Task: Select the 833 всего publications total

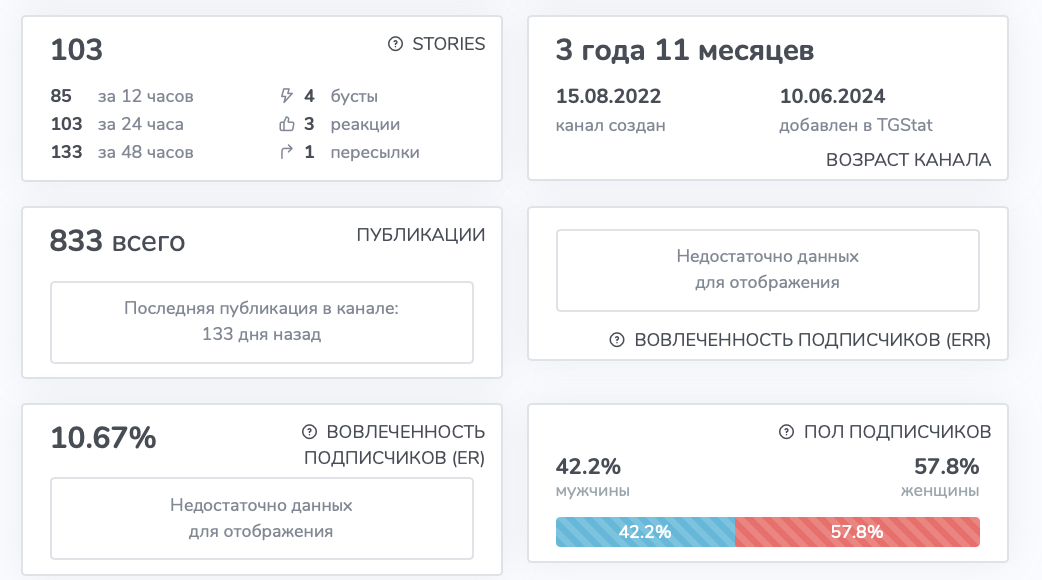Action: 117,241
